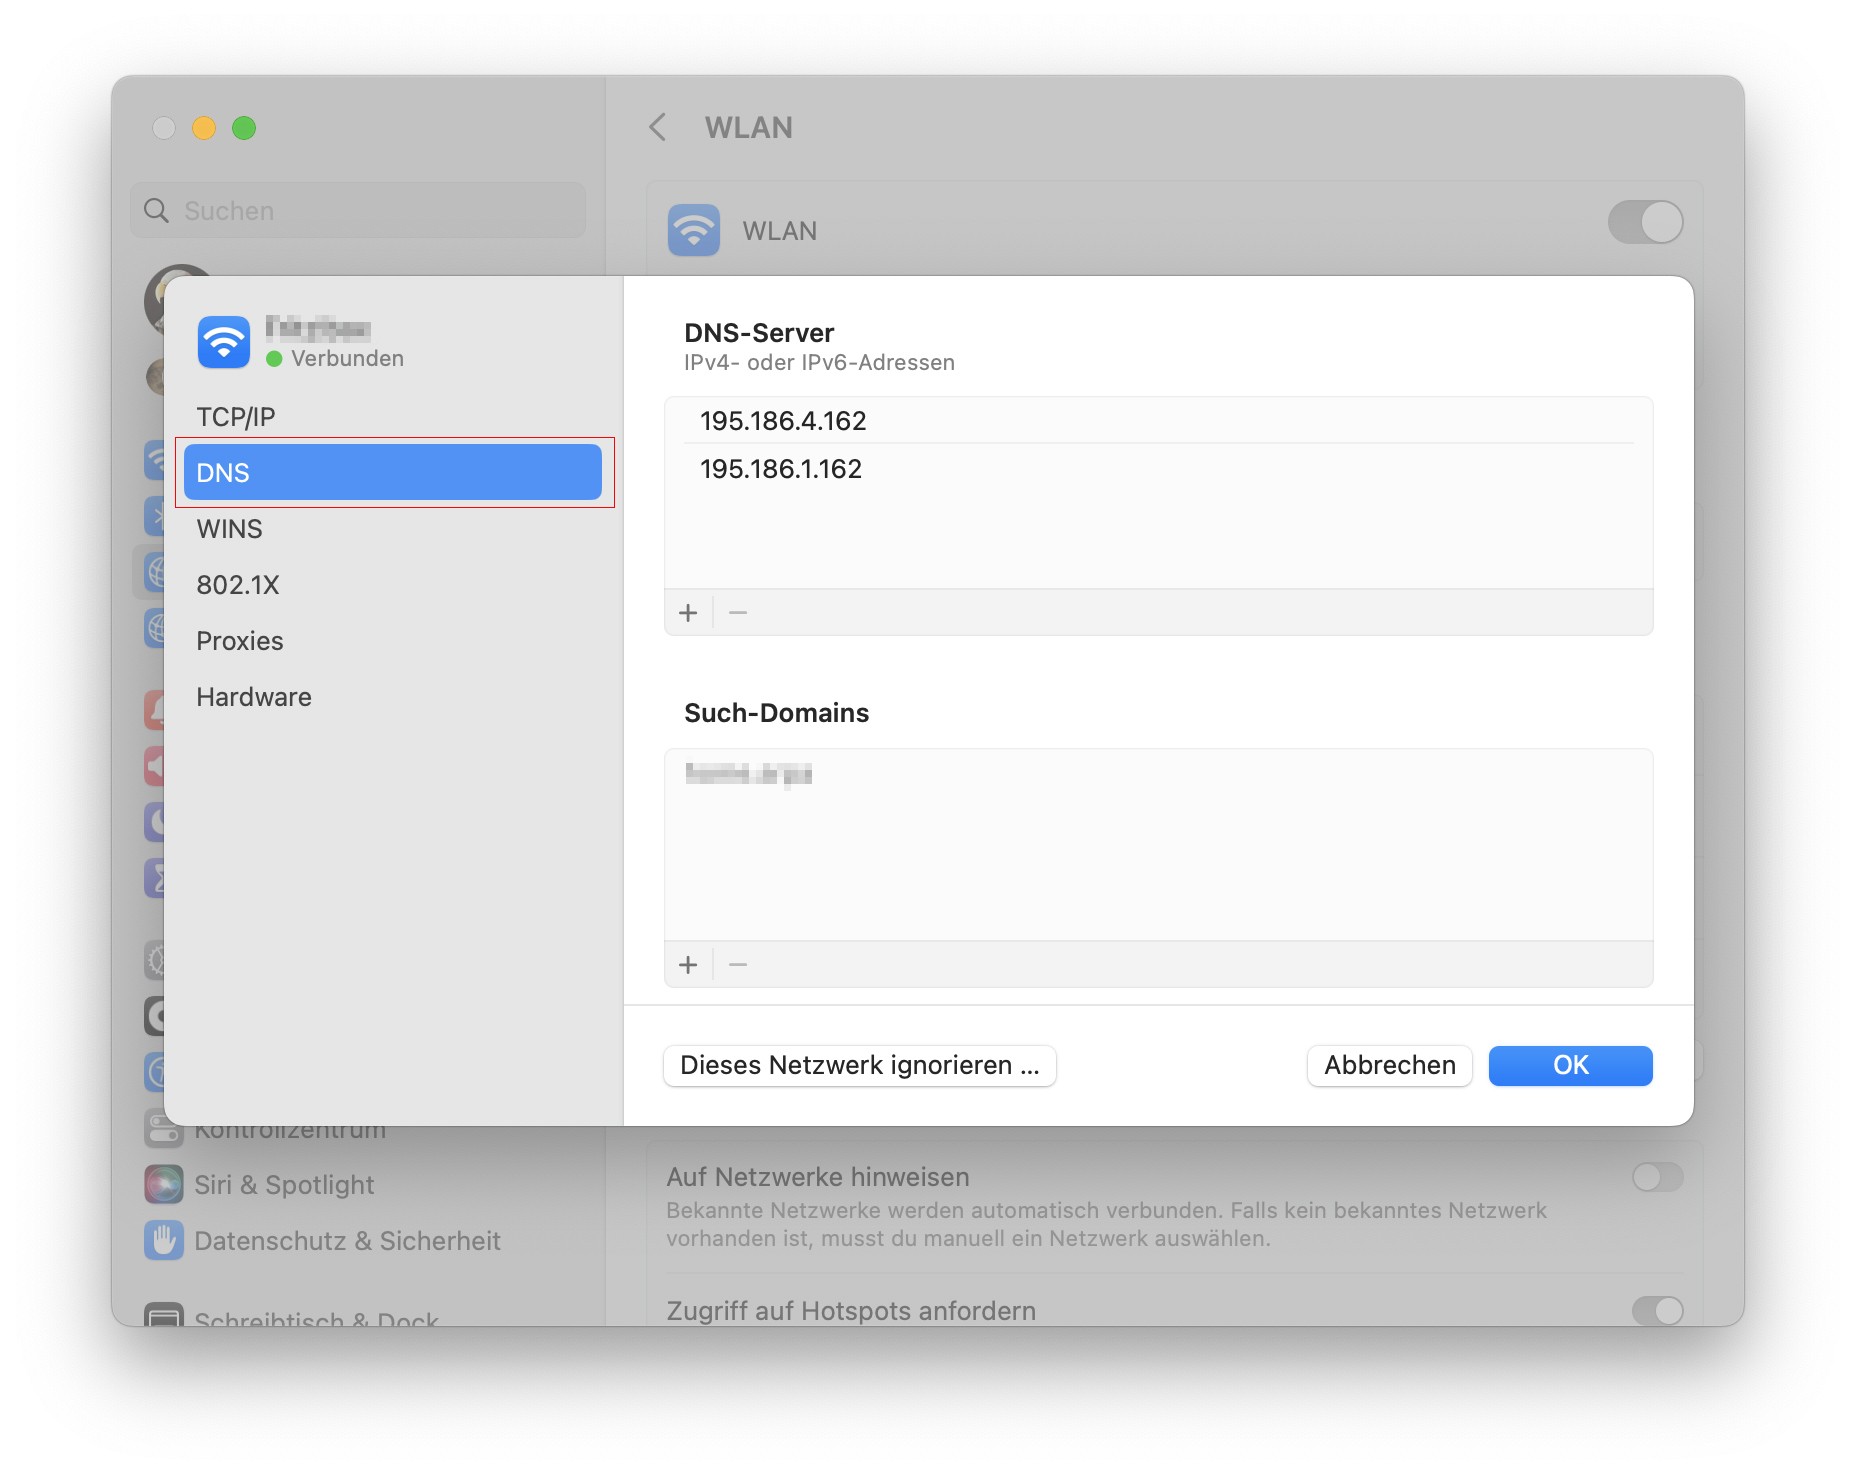
Task: Click the search magnifier icon
Action: [x=157, y=210]
